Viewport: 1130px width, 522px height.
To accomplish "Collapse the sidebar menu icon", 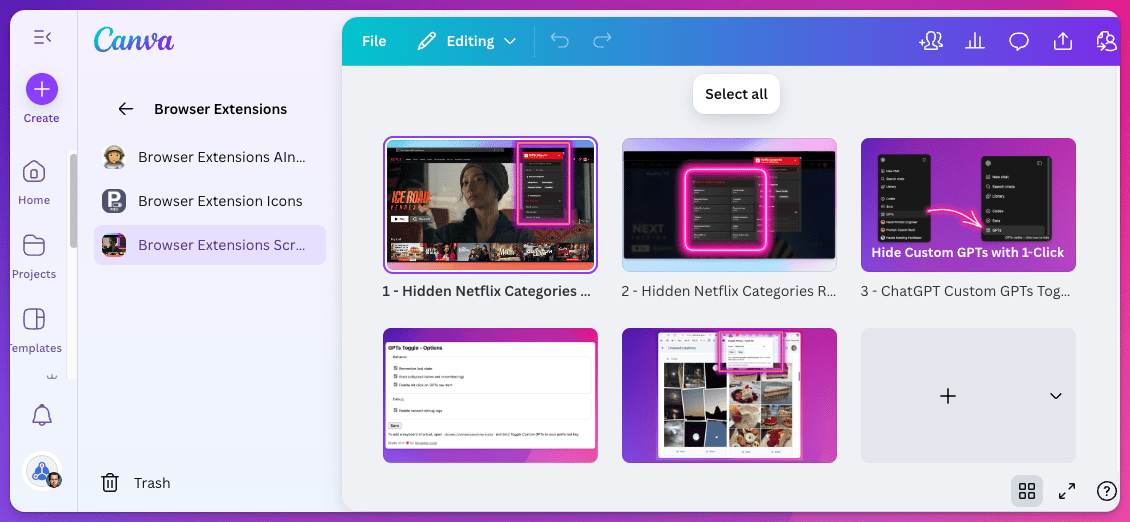I will pos(42,37).
